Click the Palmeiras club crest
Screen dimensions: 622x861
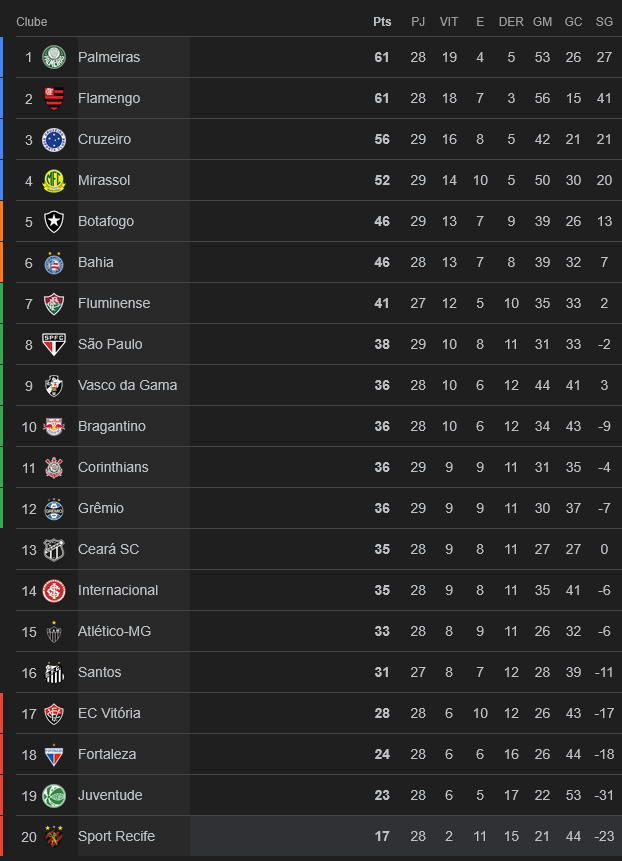(x=54, y=57)
